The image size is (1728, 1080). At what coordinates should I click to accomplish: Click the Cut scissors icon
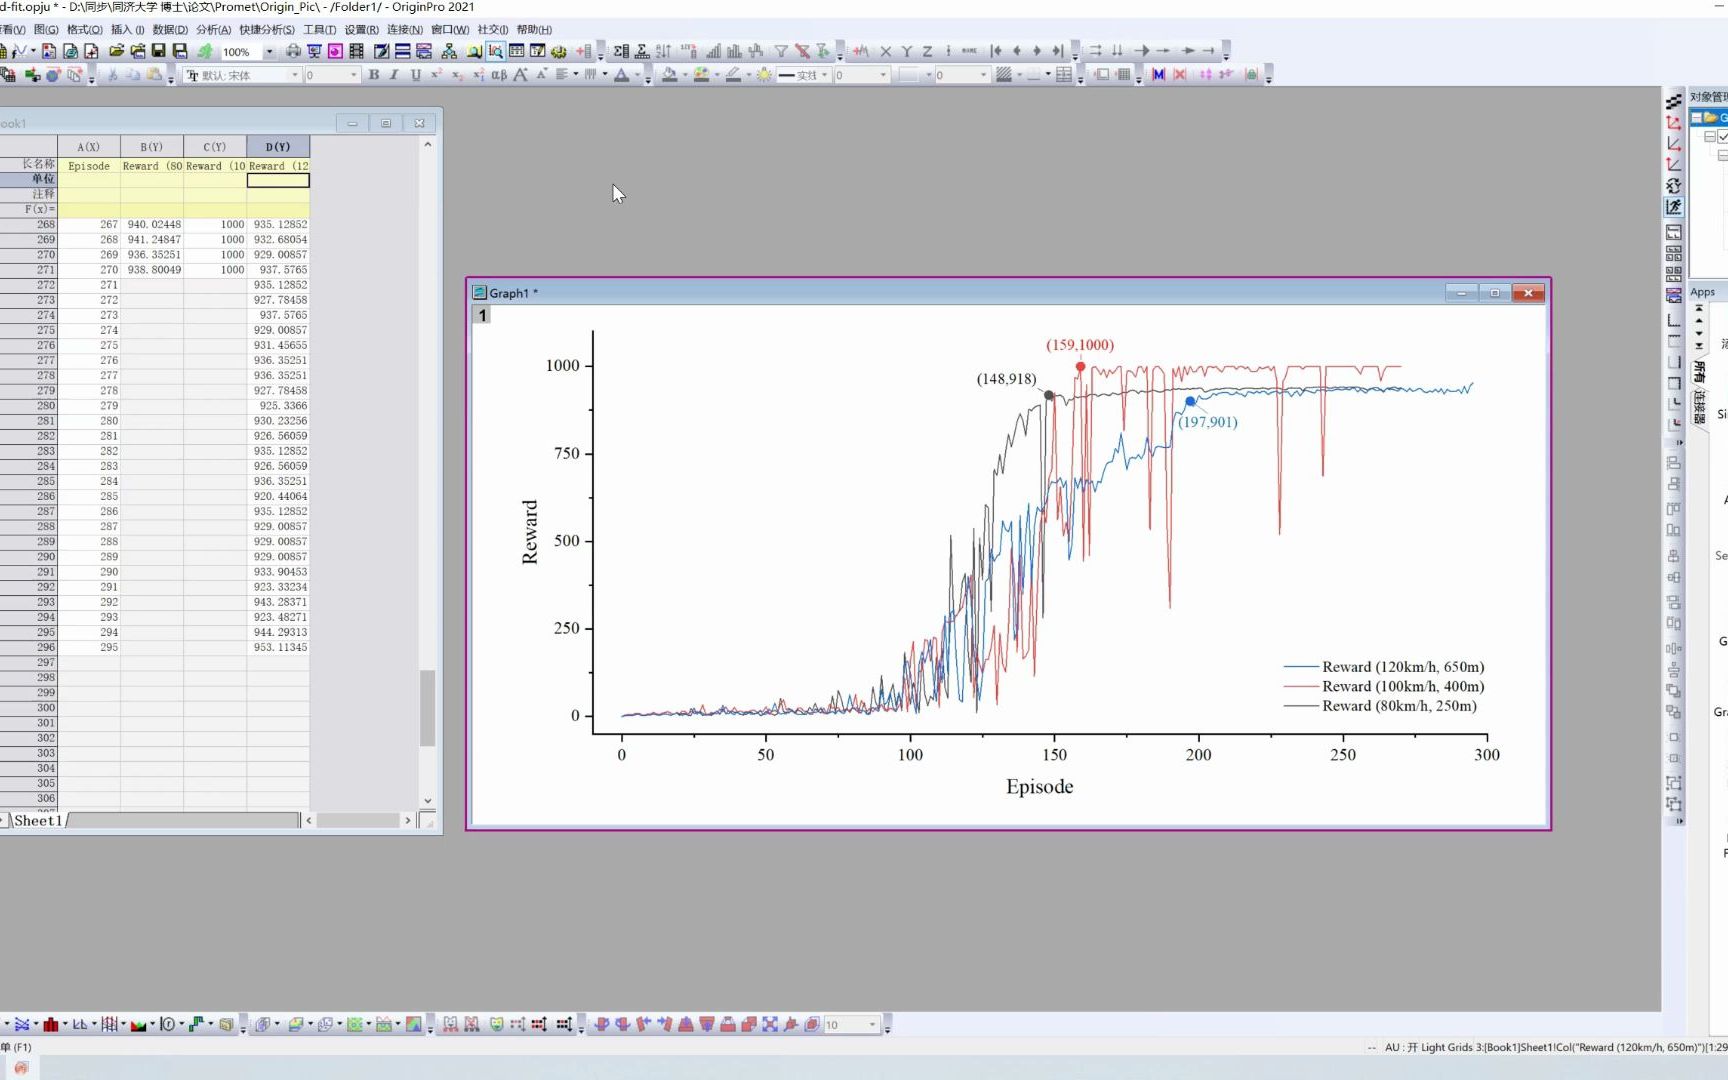click(112, 75)
